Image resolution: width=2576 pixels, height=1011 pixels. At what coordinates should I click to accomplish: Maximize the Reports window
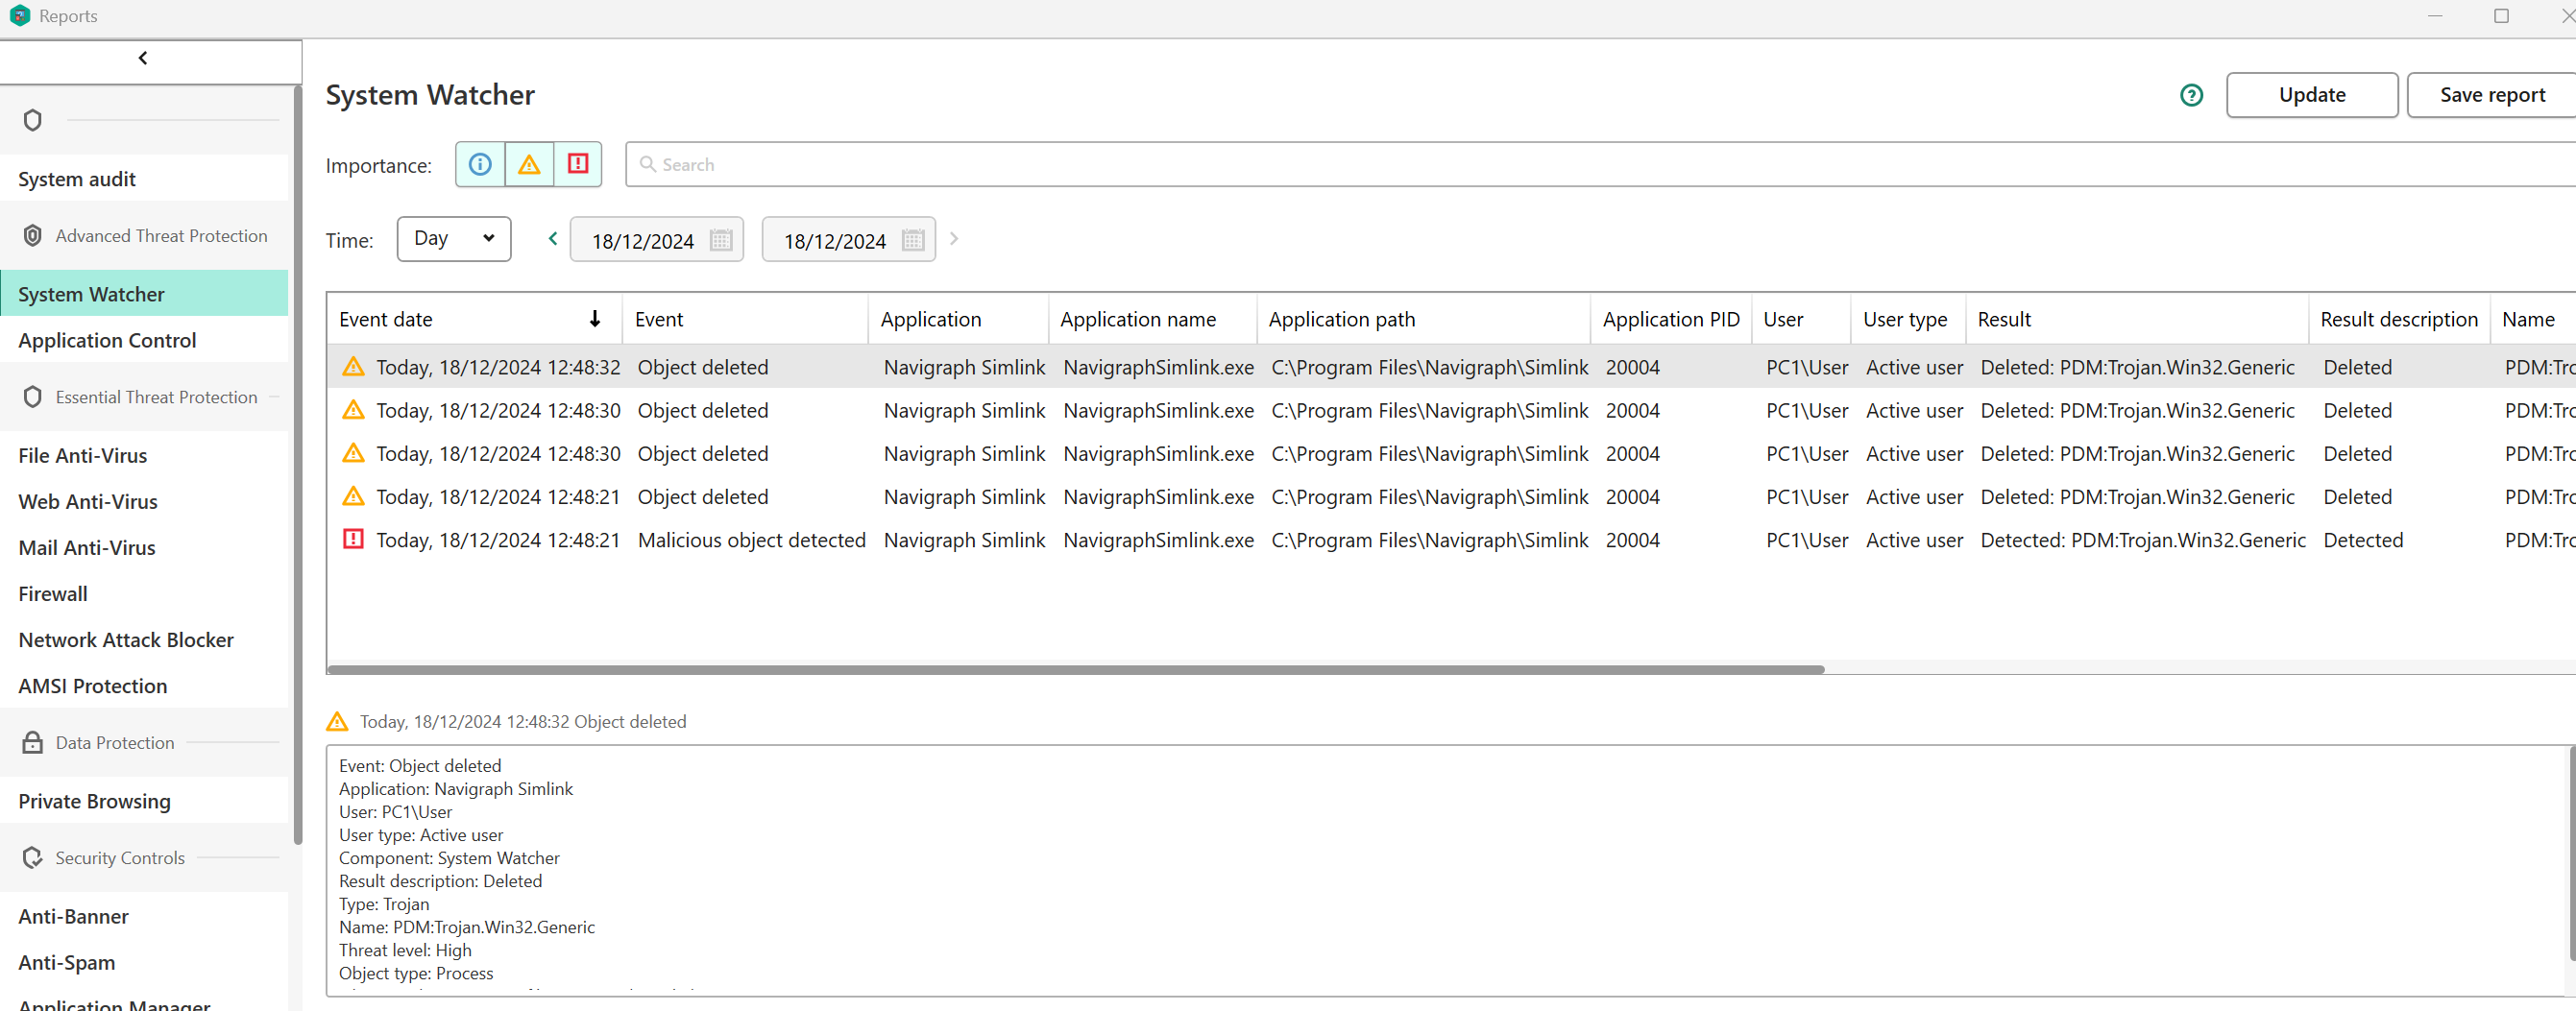coord(2501,16)
